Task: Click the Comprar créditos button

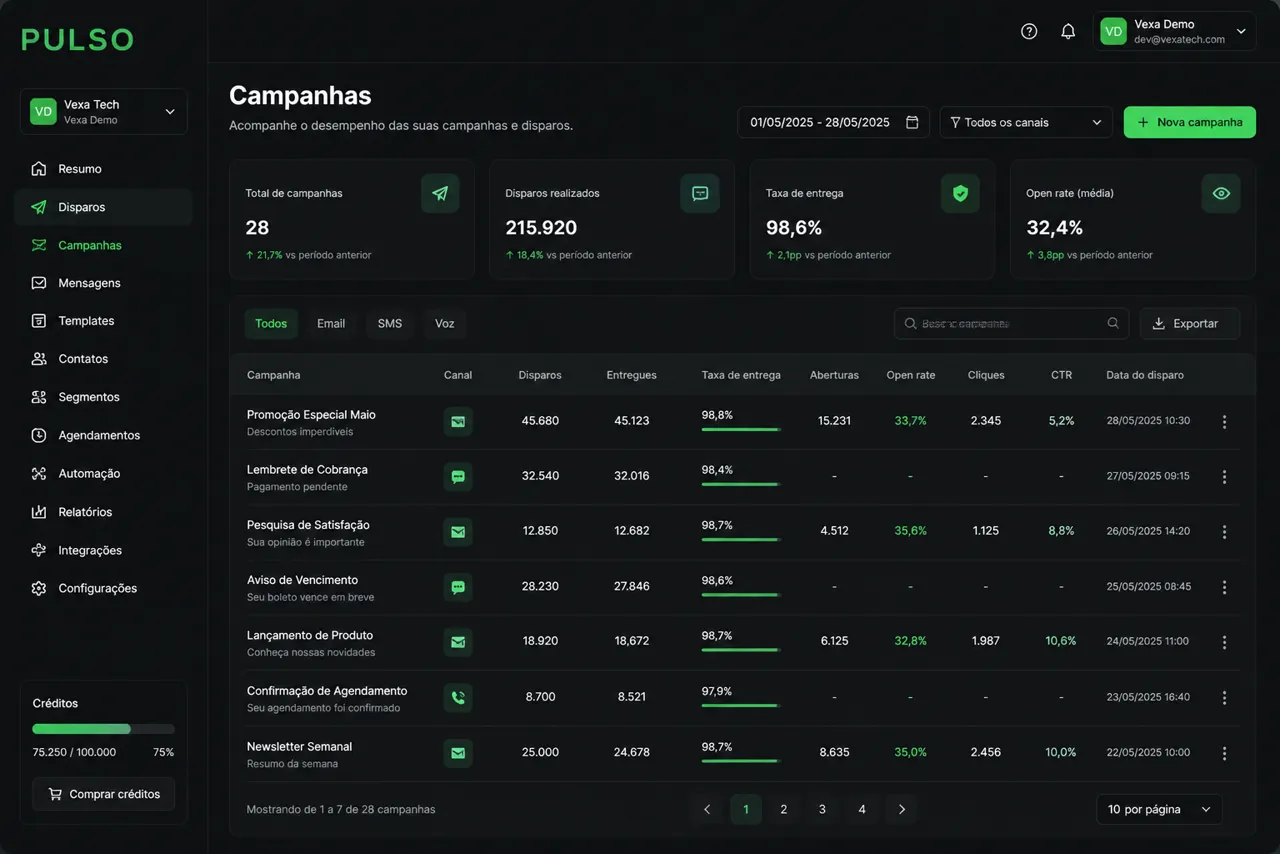Action: pos(103,794)
